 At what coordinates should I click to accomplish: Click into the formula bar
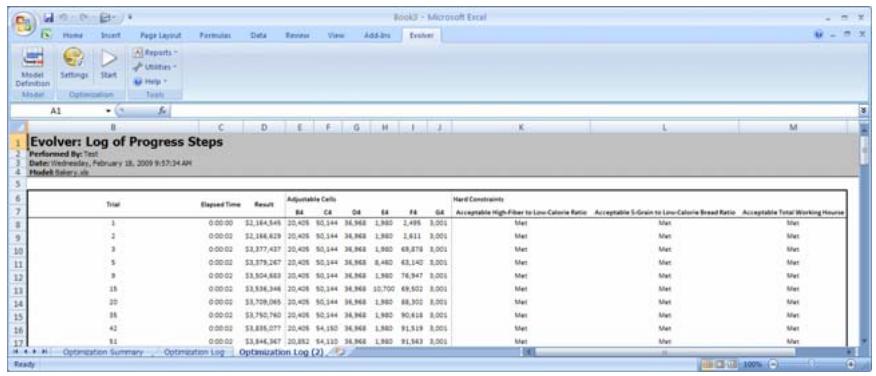click(514, 111)
